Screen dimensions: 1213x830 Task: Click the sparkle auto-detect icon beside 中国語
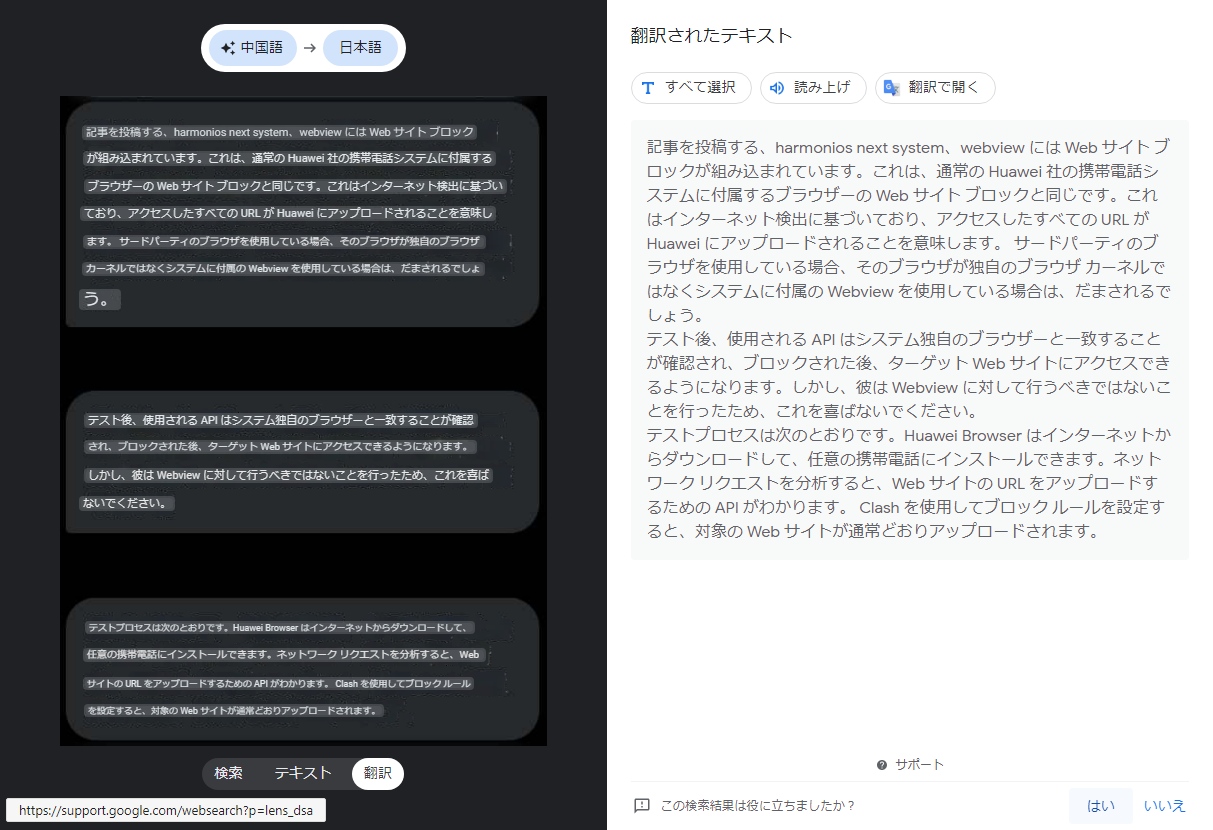pos(227,48)
